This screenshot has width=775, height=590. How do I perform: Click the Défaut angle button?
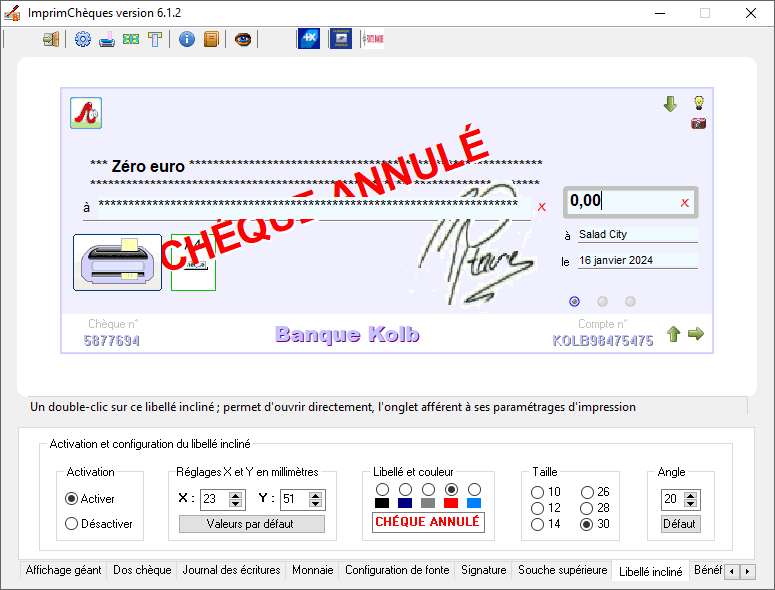pyautogui.click(x=679, y=524)
